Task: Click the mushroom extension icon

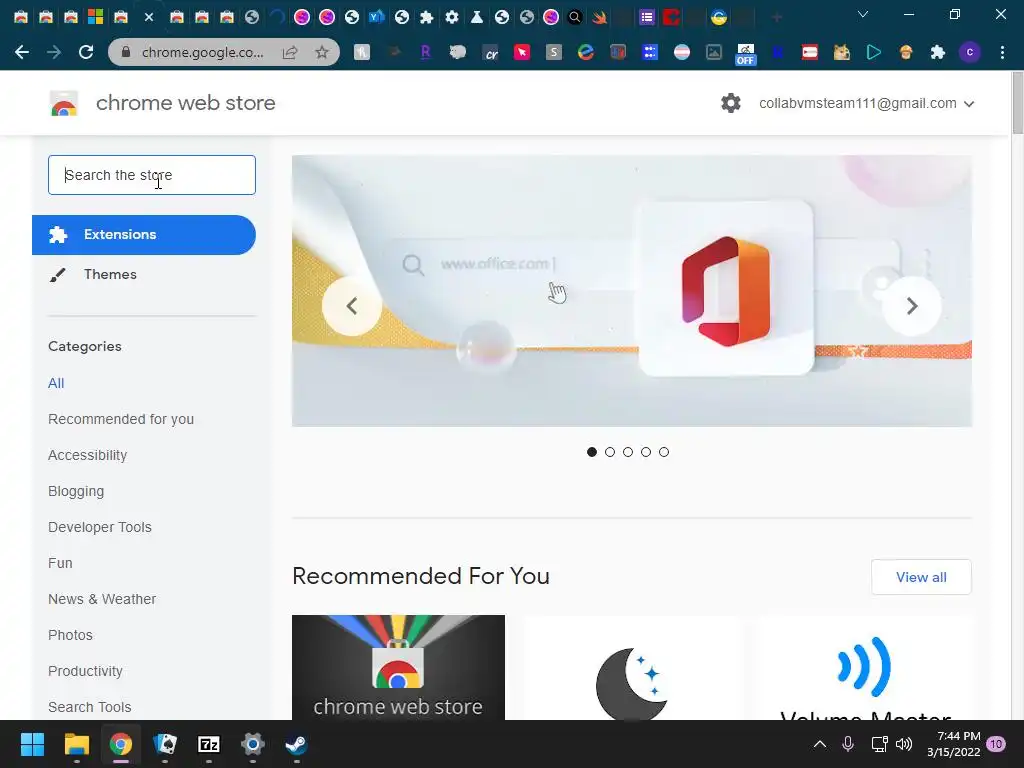Action: 906,52
